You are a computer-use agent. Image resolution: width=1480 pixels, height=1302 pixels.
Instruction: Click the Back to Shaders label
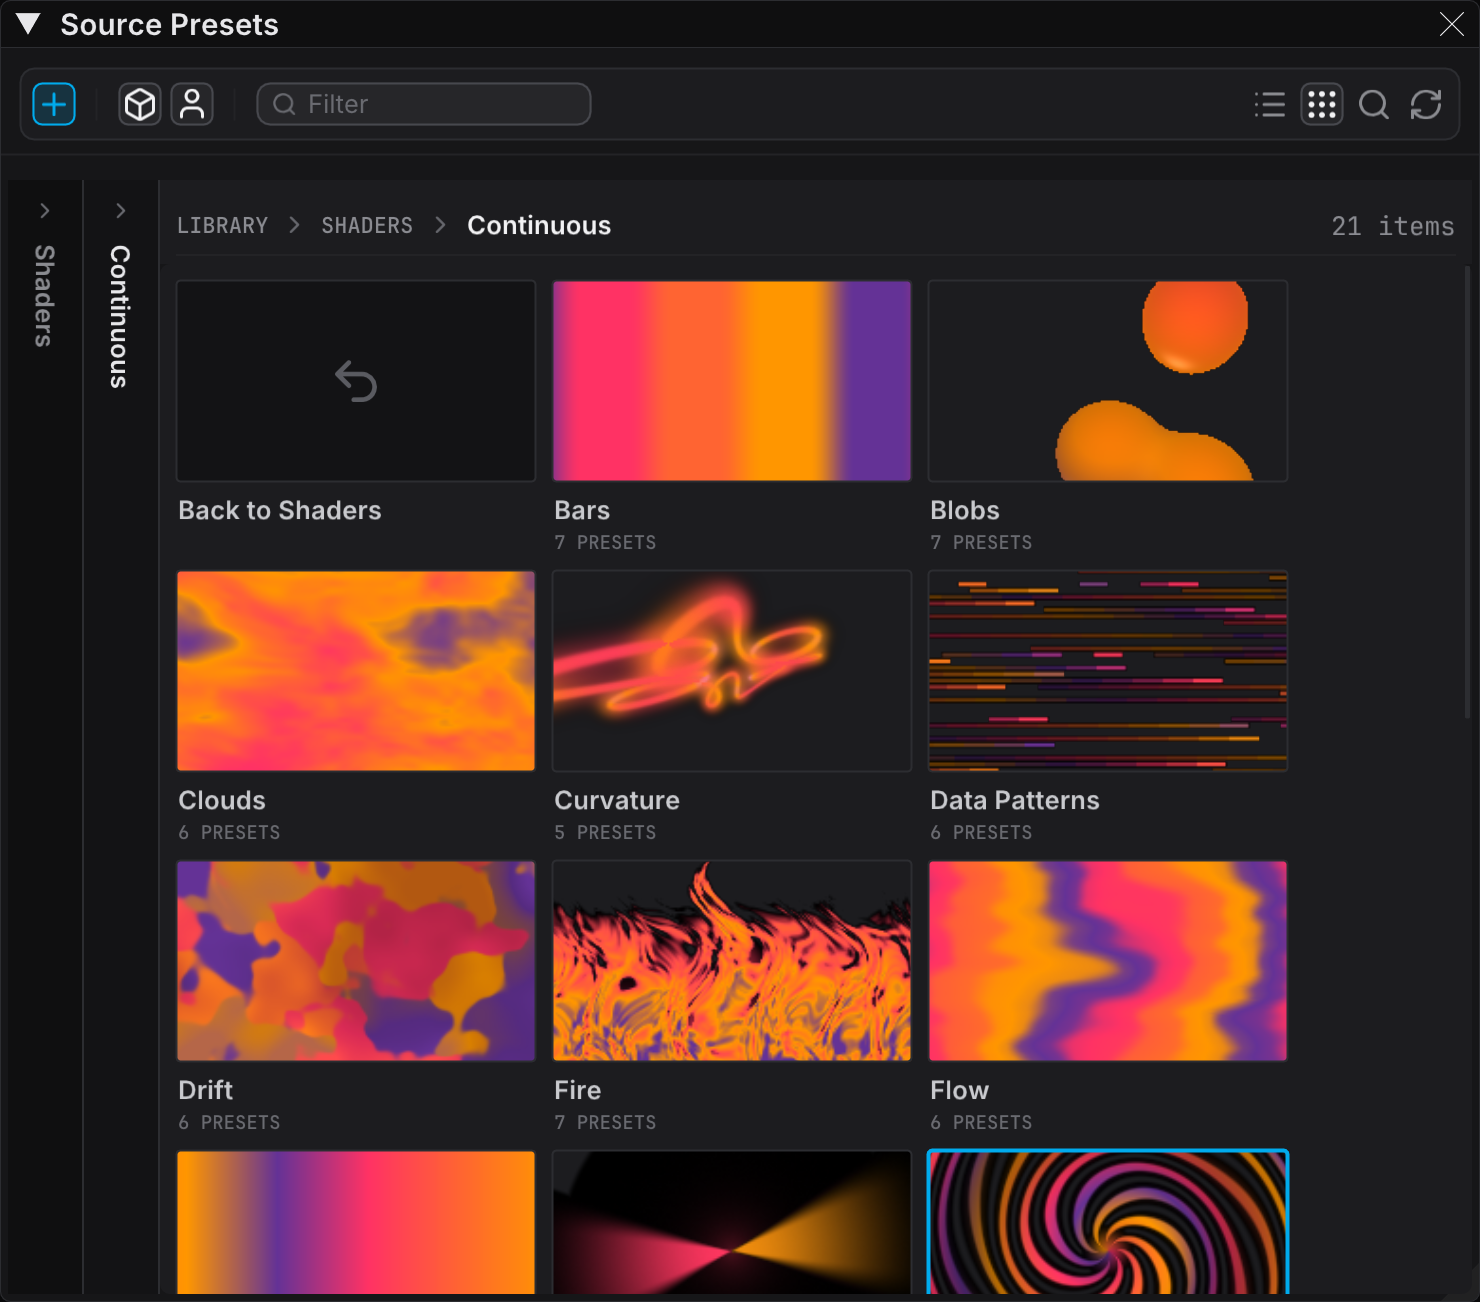(280, 511)
